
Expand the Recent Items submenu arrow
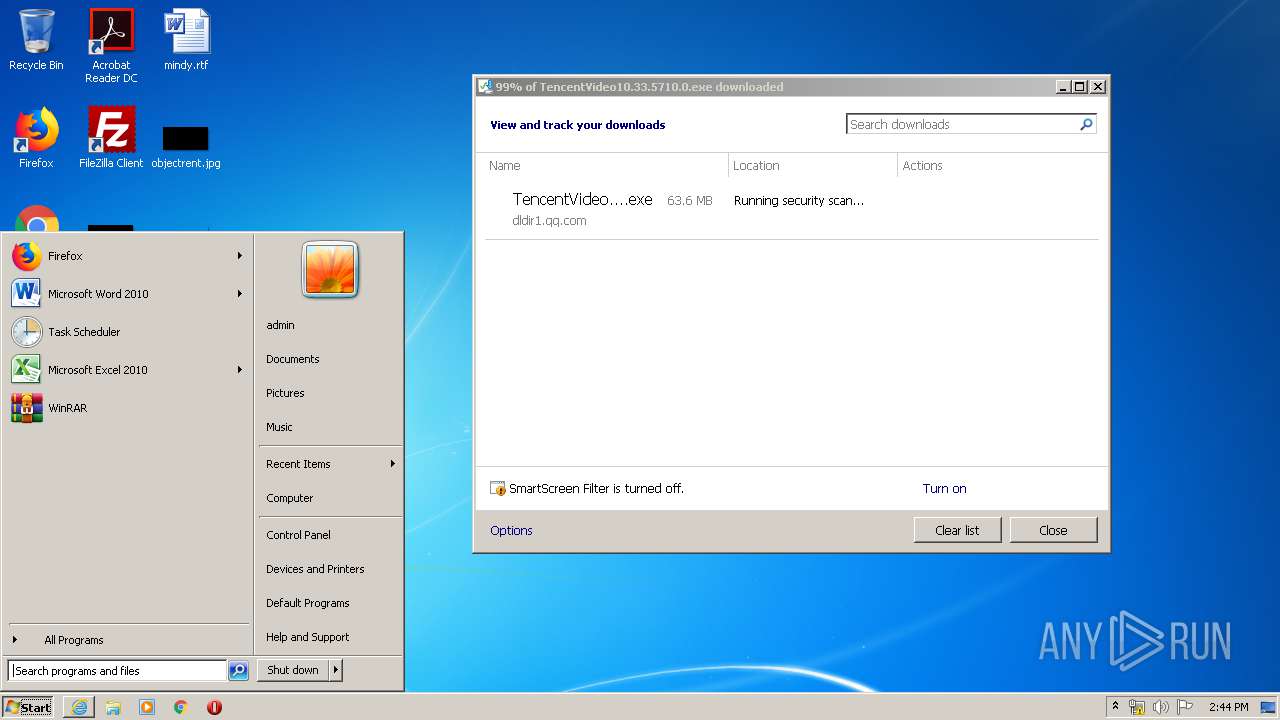point(393,464)
